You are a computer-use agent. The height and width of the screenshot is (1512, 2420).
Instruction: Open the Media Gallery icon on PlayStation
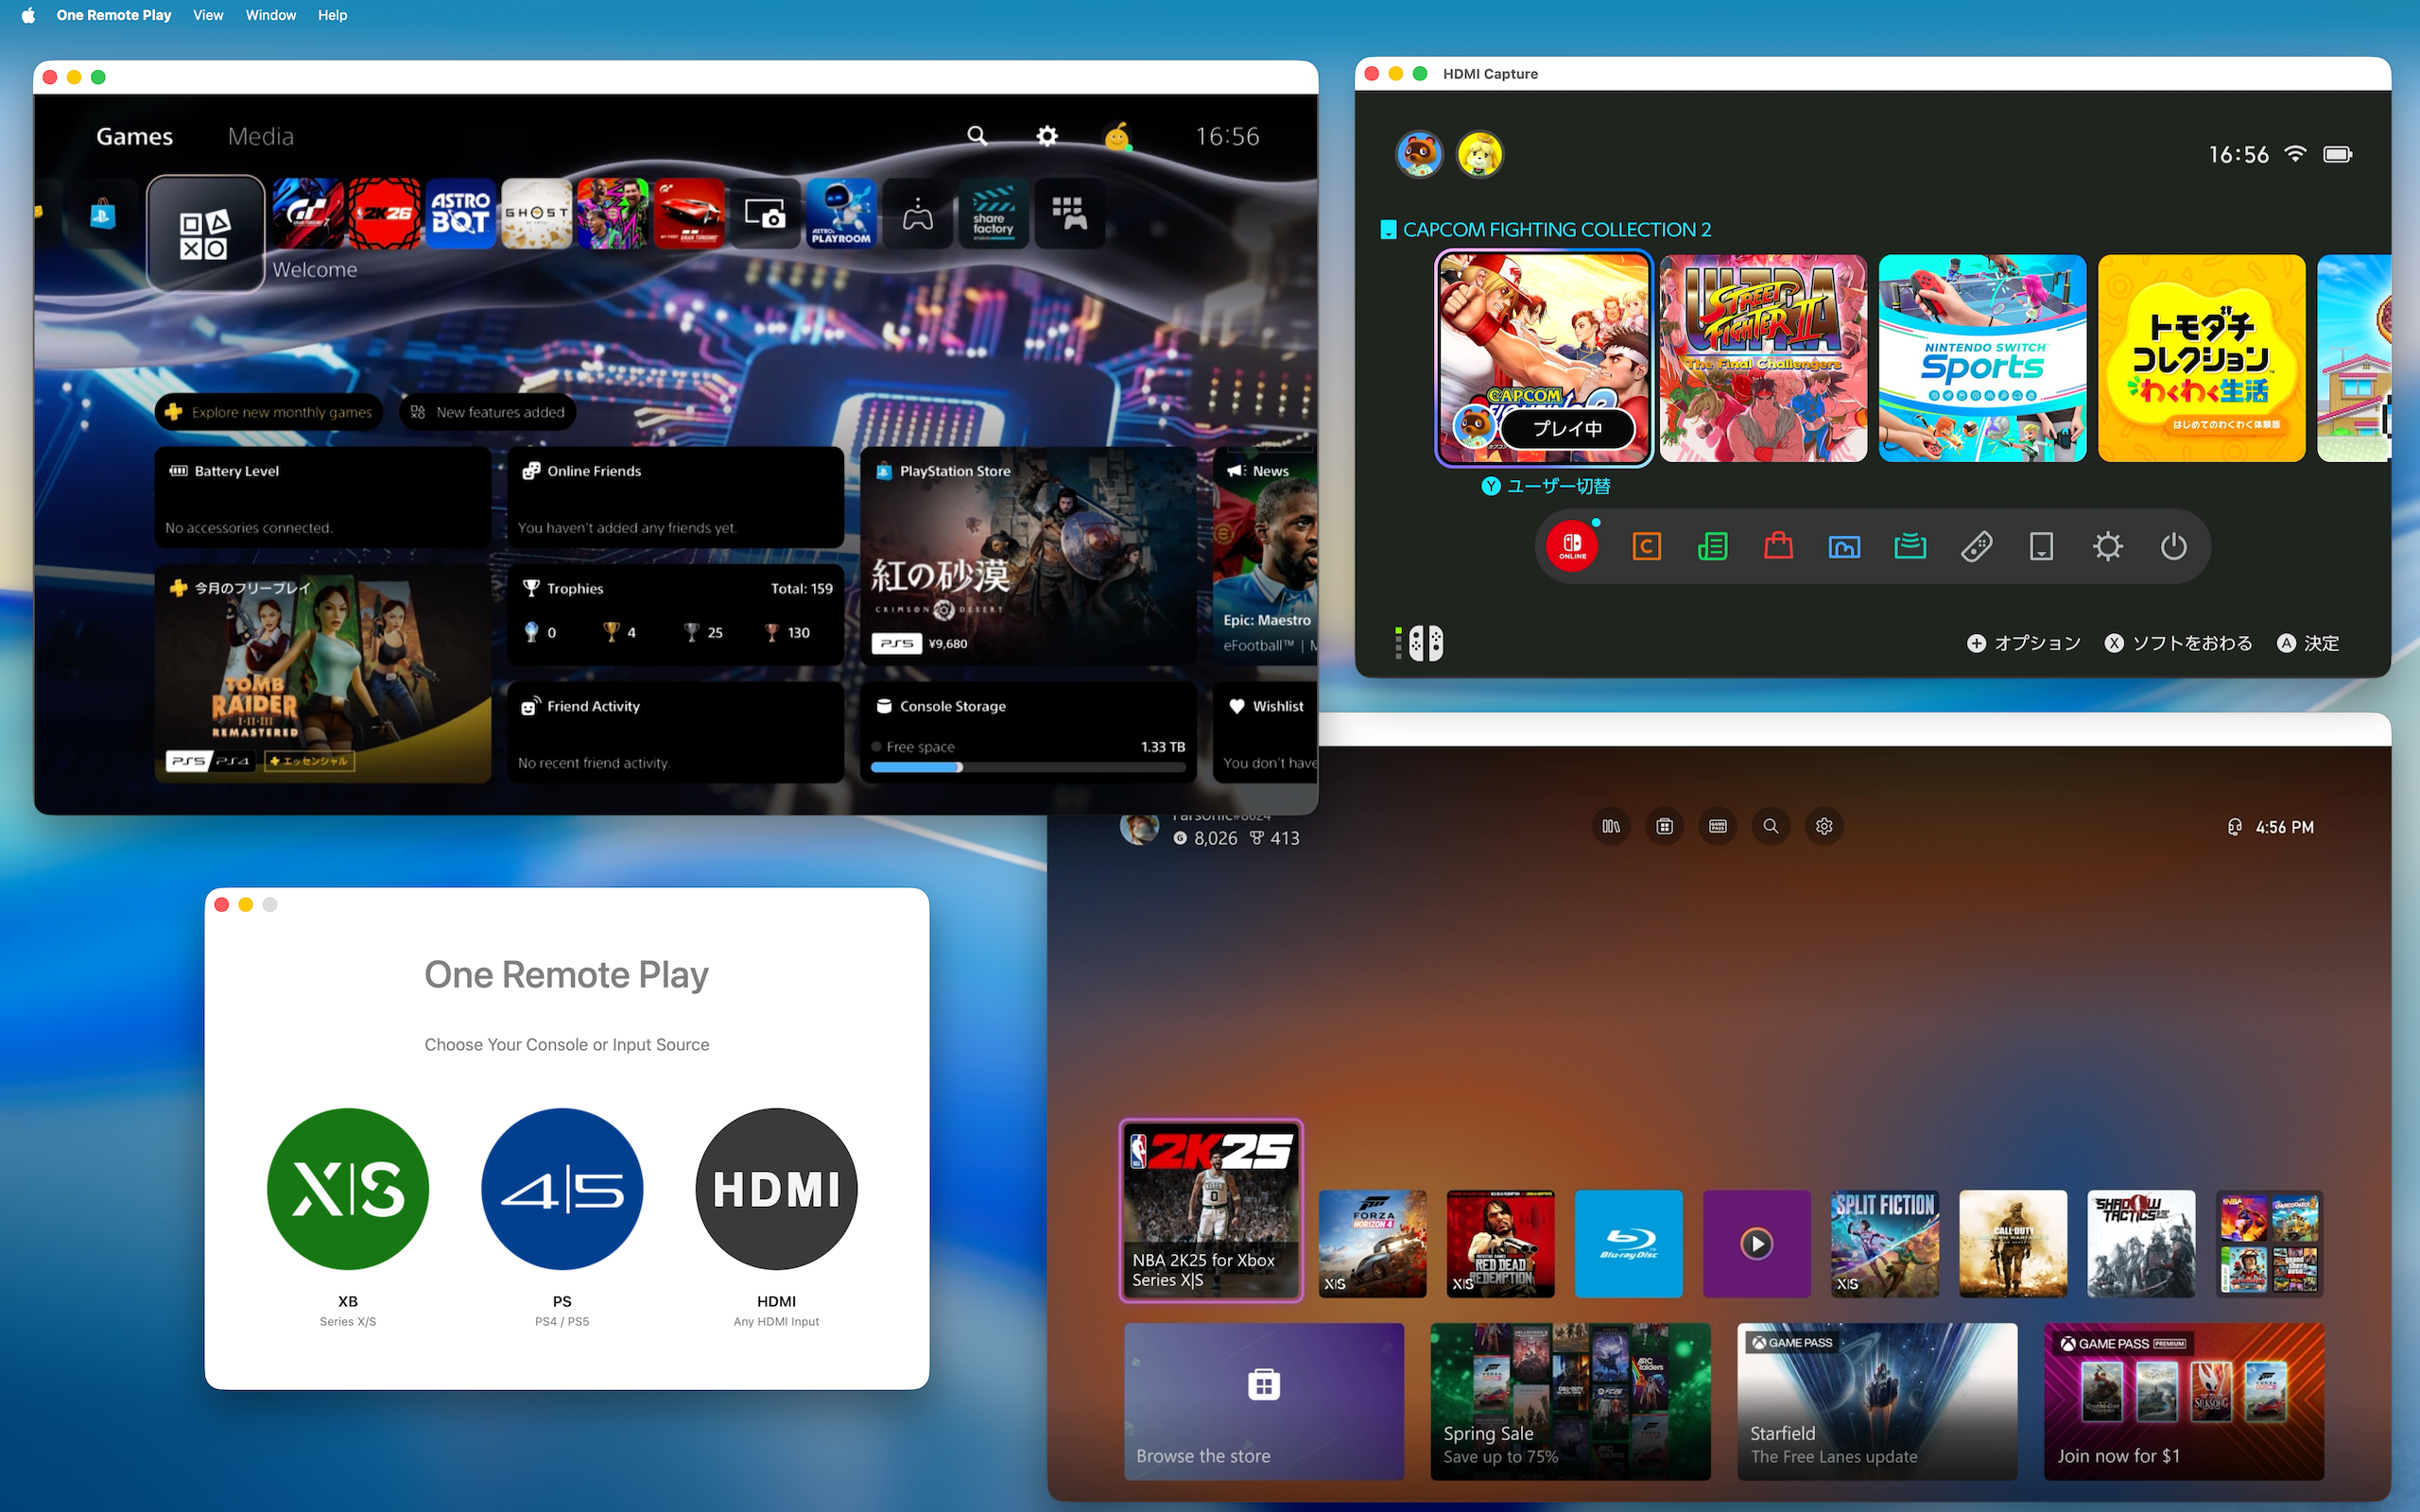point(765,214)
